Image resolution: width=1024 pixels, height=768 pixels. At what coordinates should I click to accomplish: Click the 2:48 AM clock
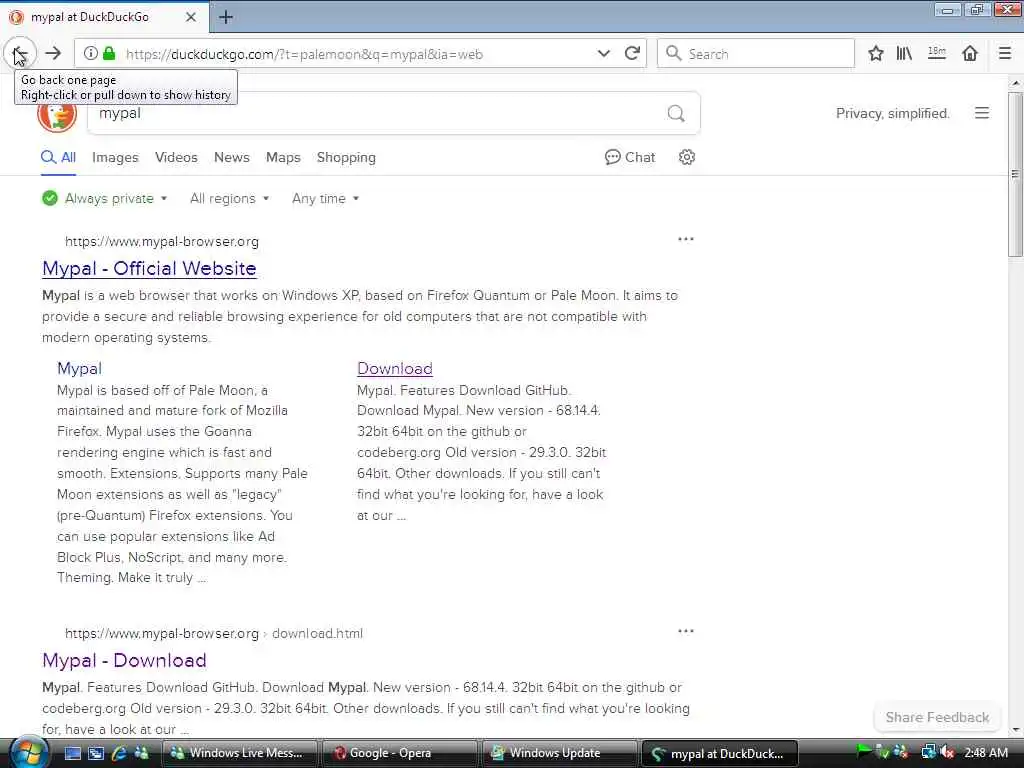pyautogui.click(x=986, y=752)
